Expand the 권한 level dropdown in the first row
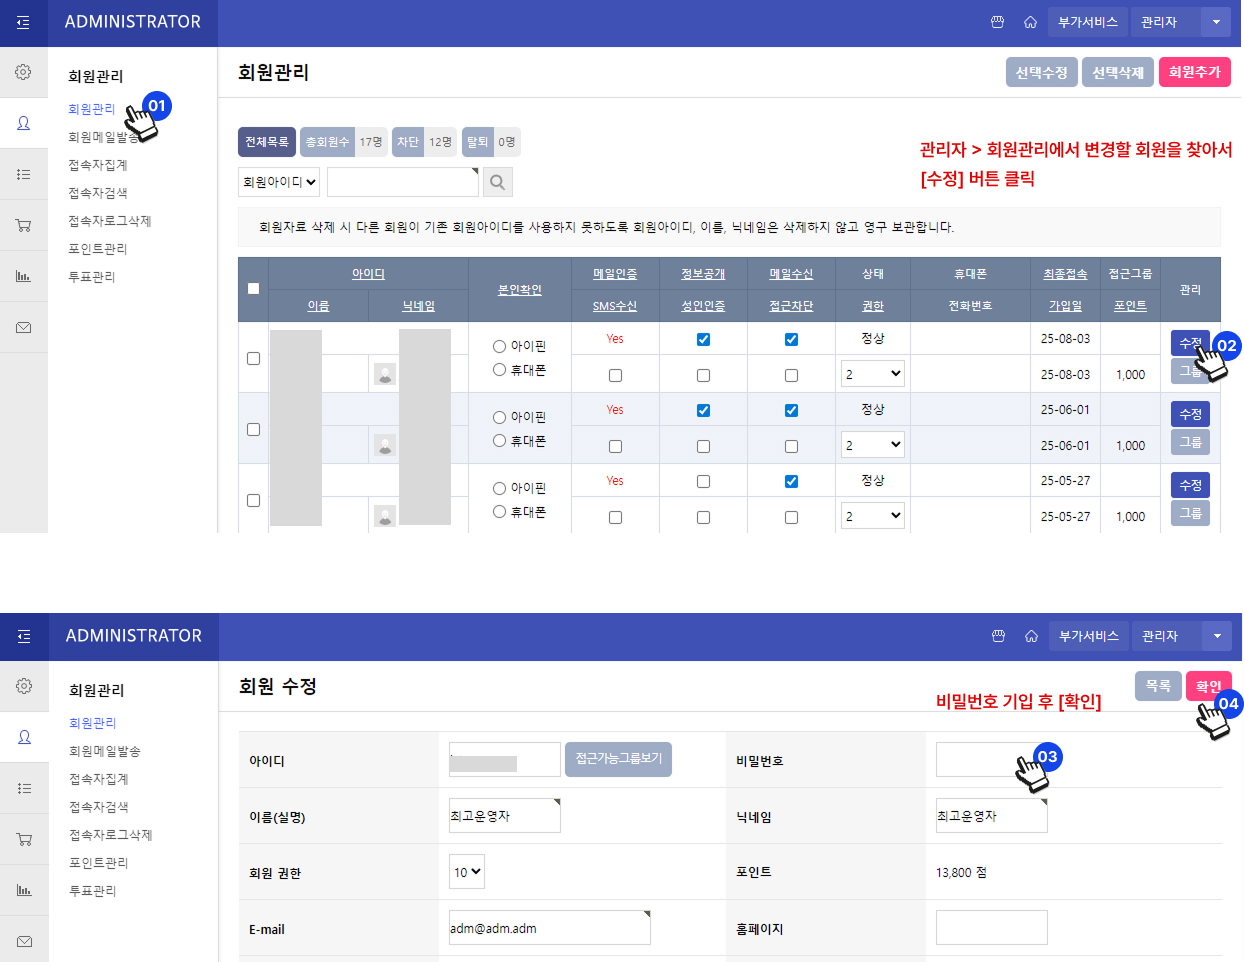The width and height of the screenshot is (1244, 962). 873,374
